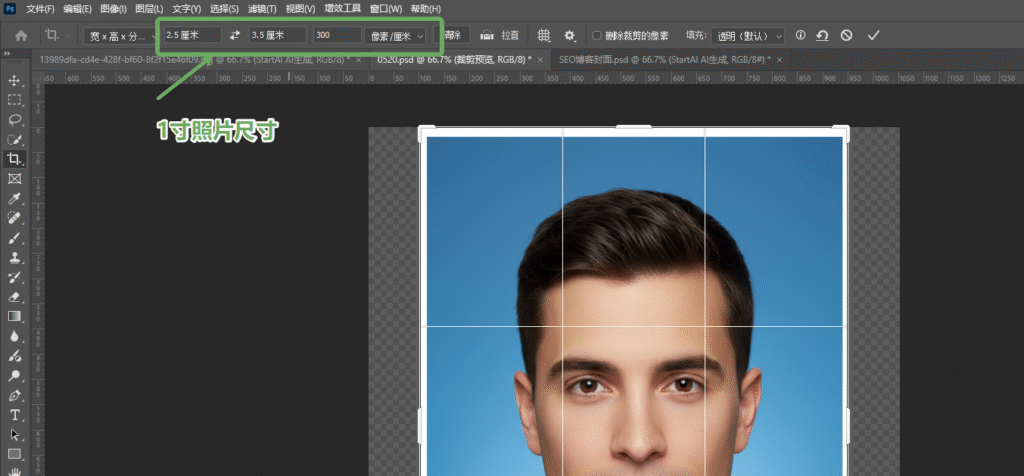1024x476 pixels.
Task: Select the Eyedropper tool
Action: 14,198
